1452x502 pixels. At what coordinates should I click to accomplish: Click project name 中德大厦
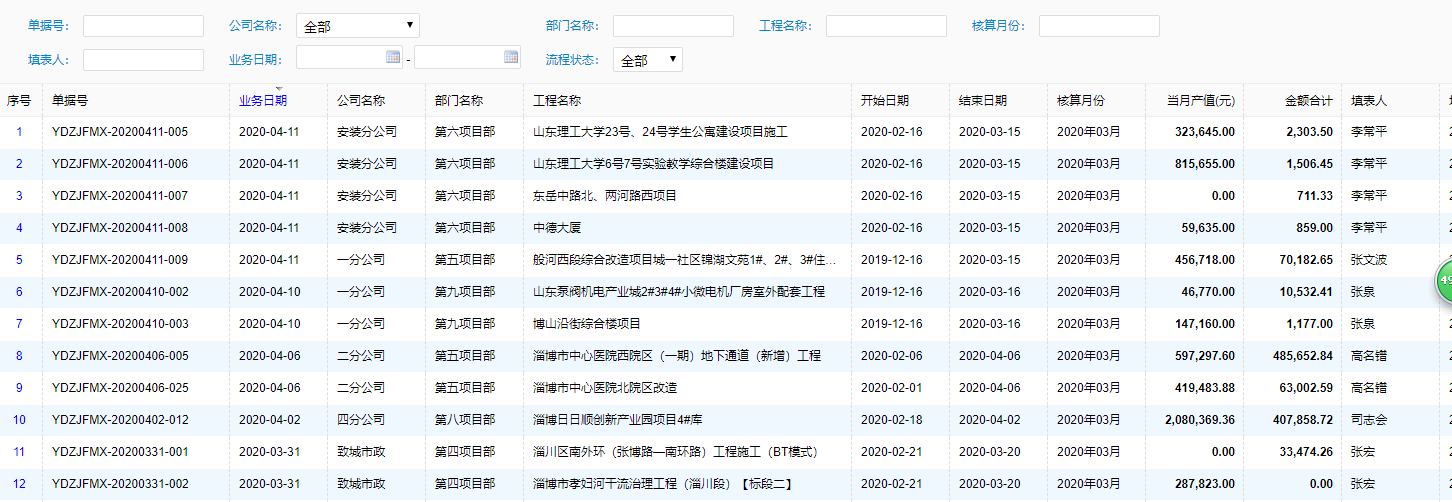(557, 228)
